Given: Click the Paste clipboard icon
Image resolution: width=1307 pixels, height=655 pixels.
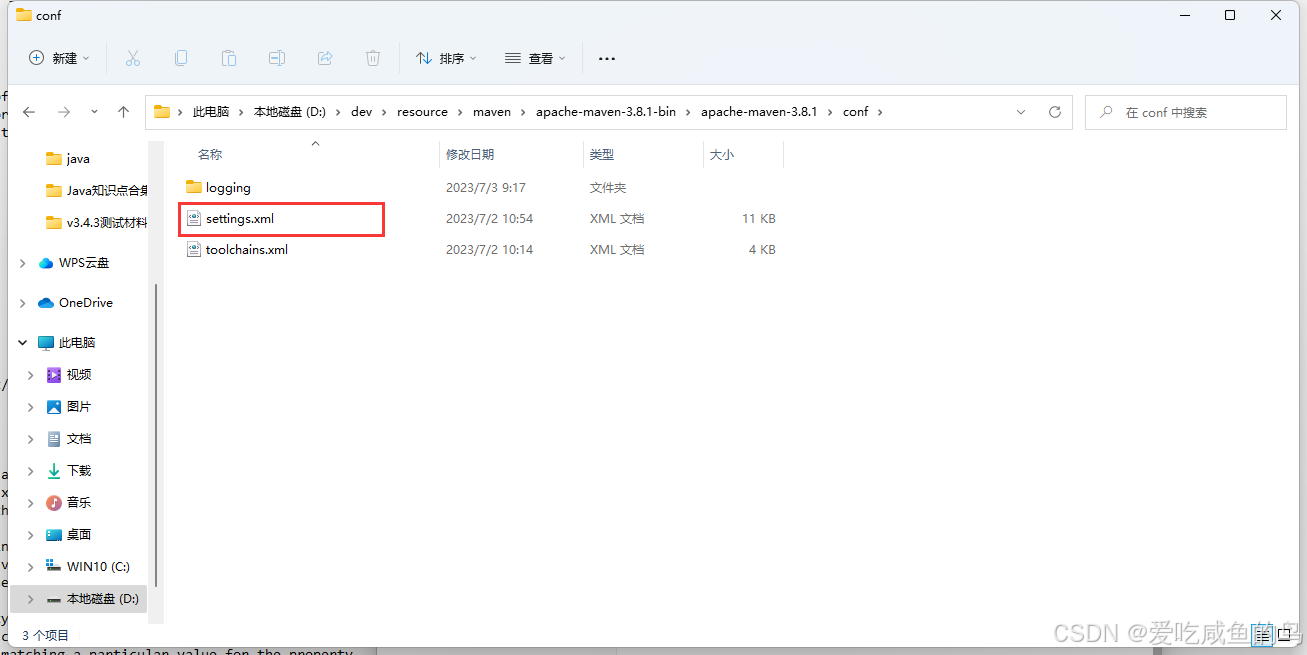Looking at the screenshot, I should click(229, 58).
